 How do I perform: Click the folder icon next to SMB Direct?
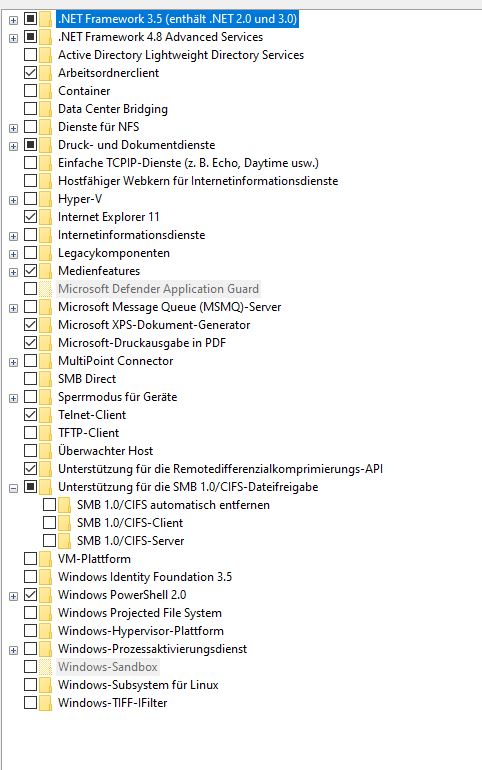click(x=46, y=379)
